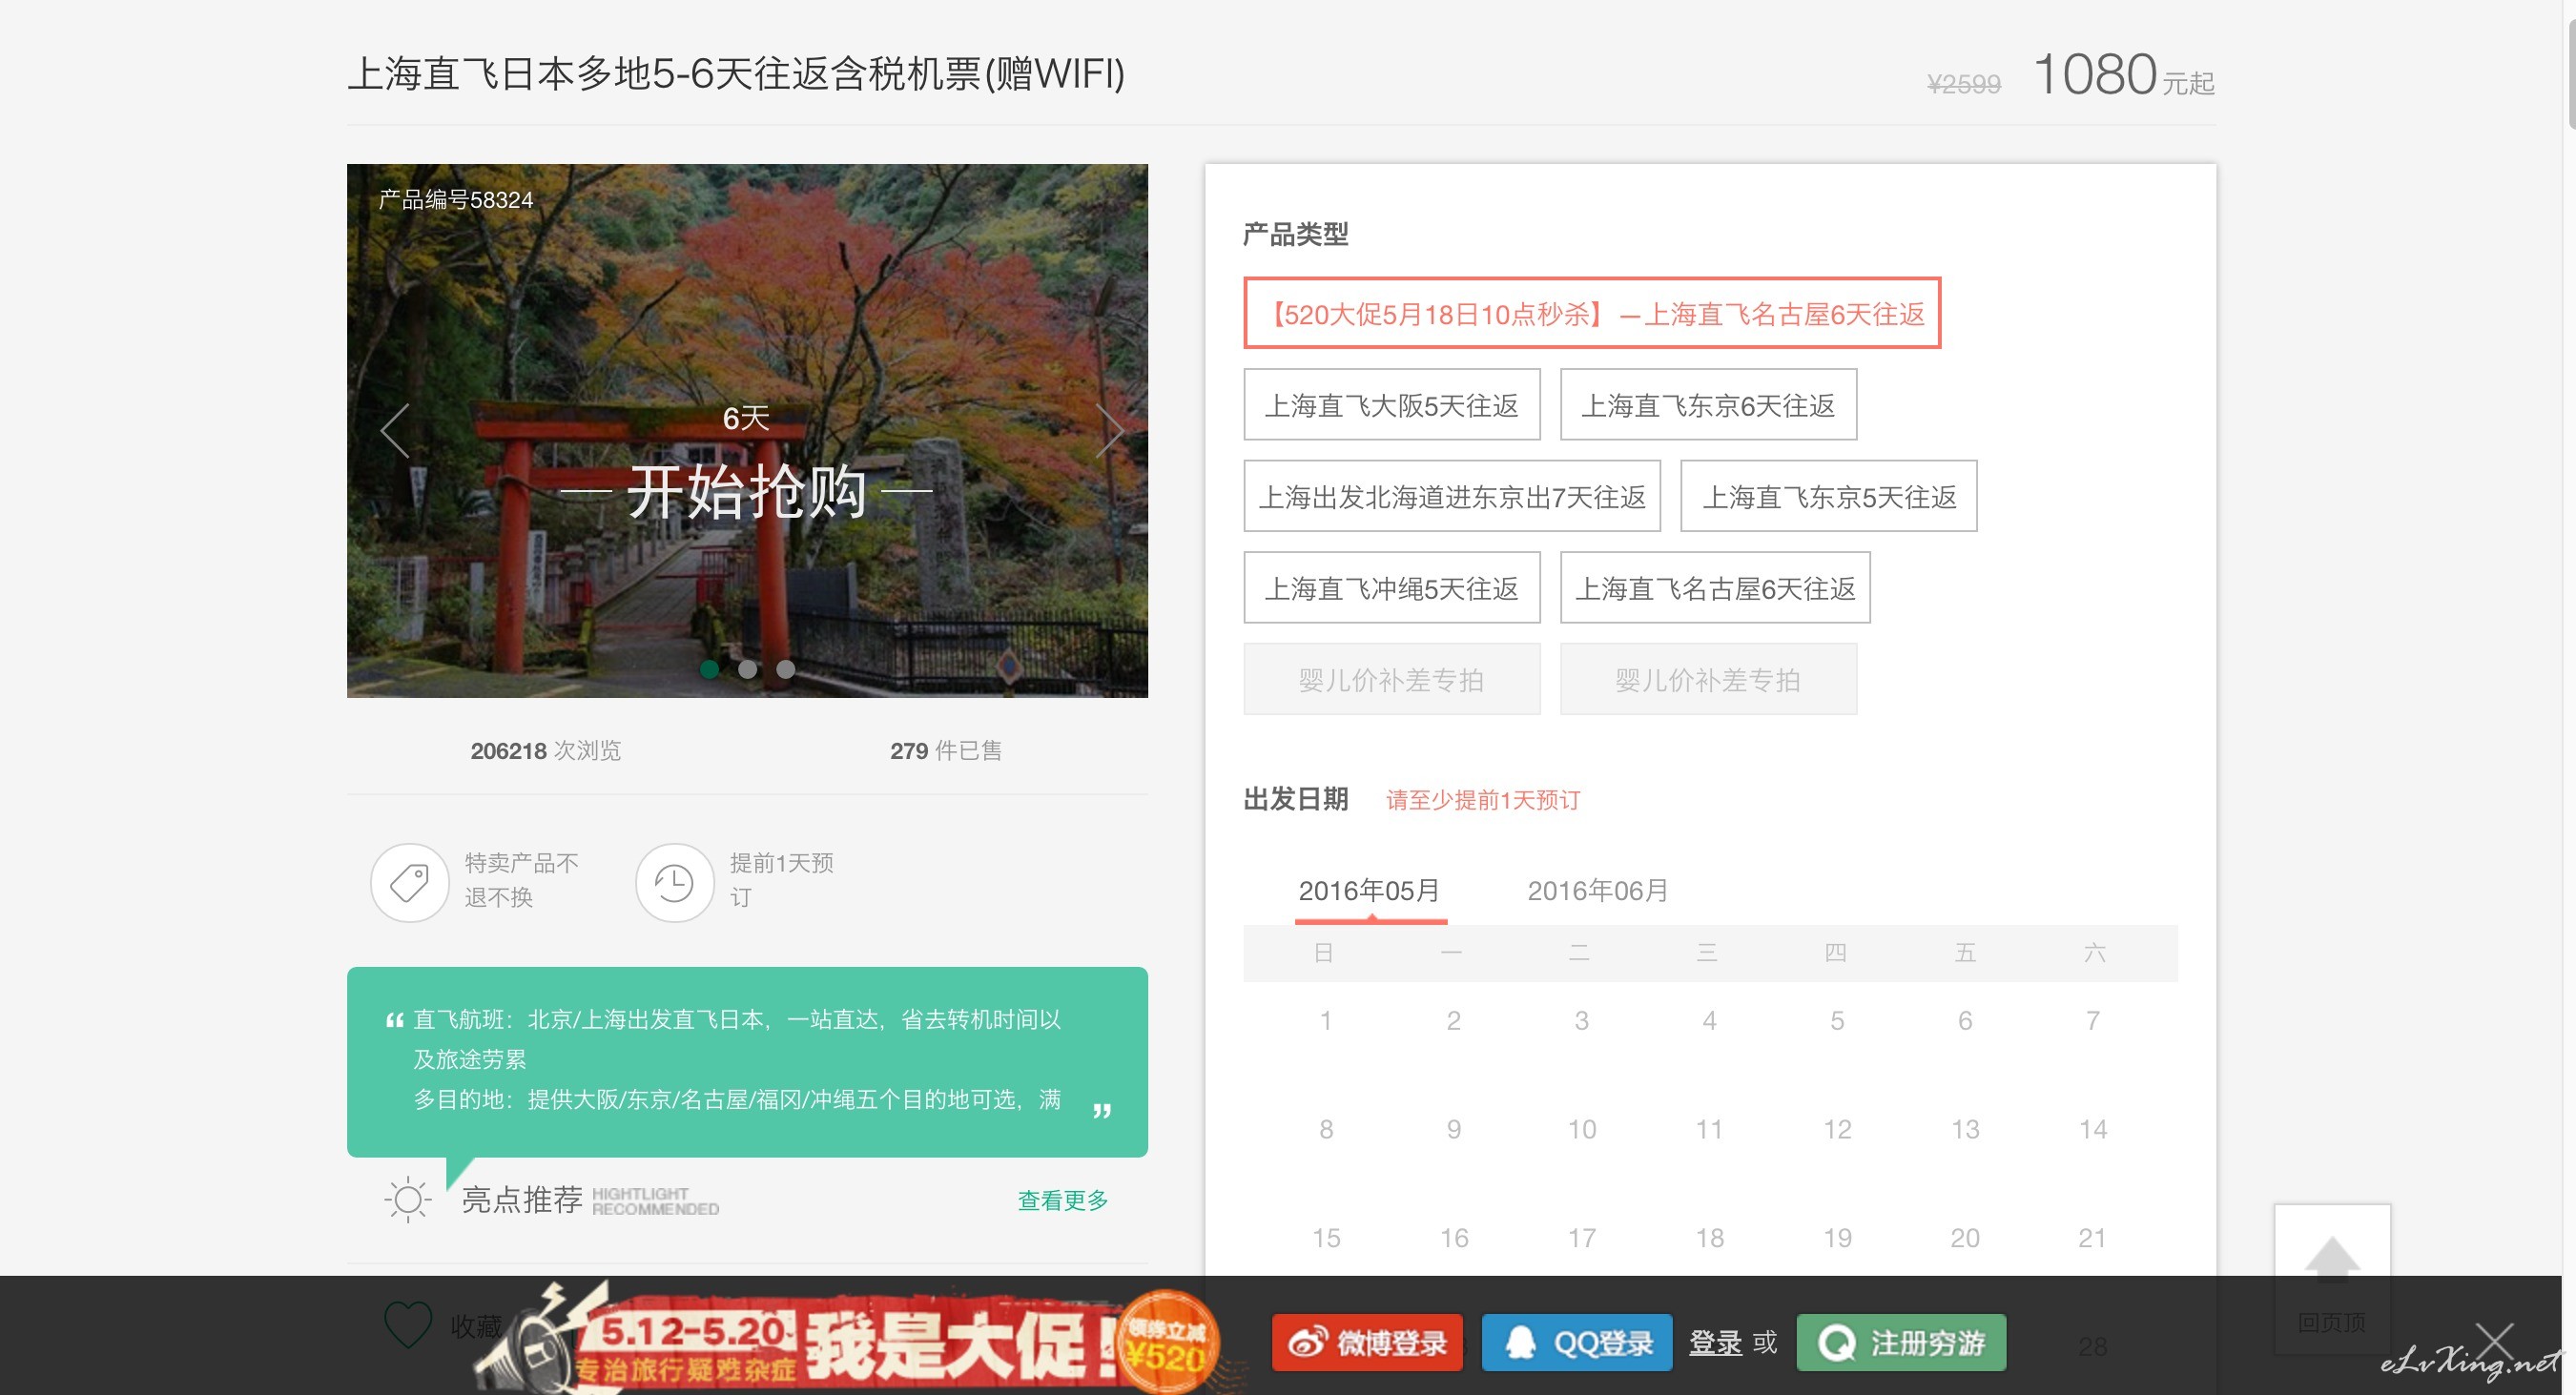2576x1395 pixels.
Task: Switch to 2016年05月 calendar tab
Action: coord(1370,890)
